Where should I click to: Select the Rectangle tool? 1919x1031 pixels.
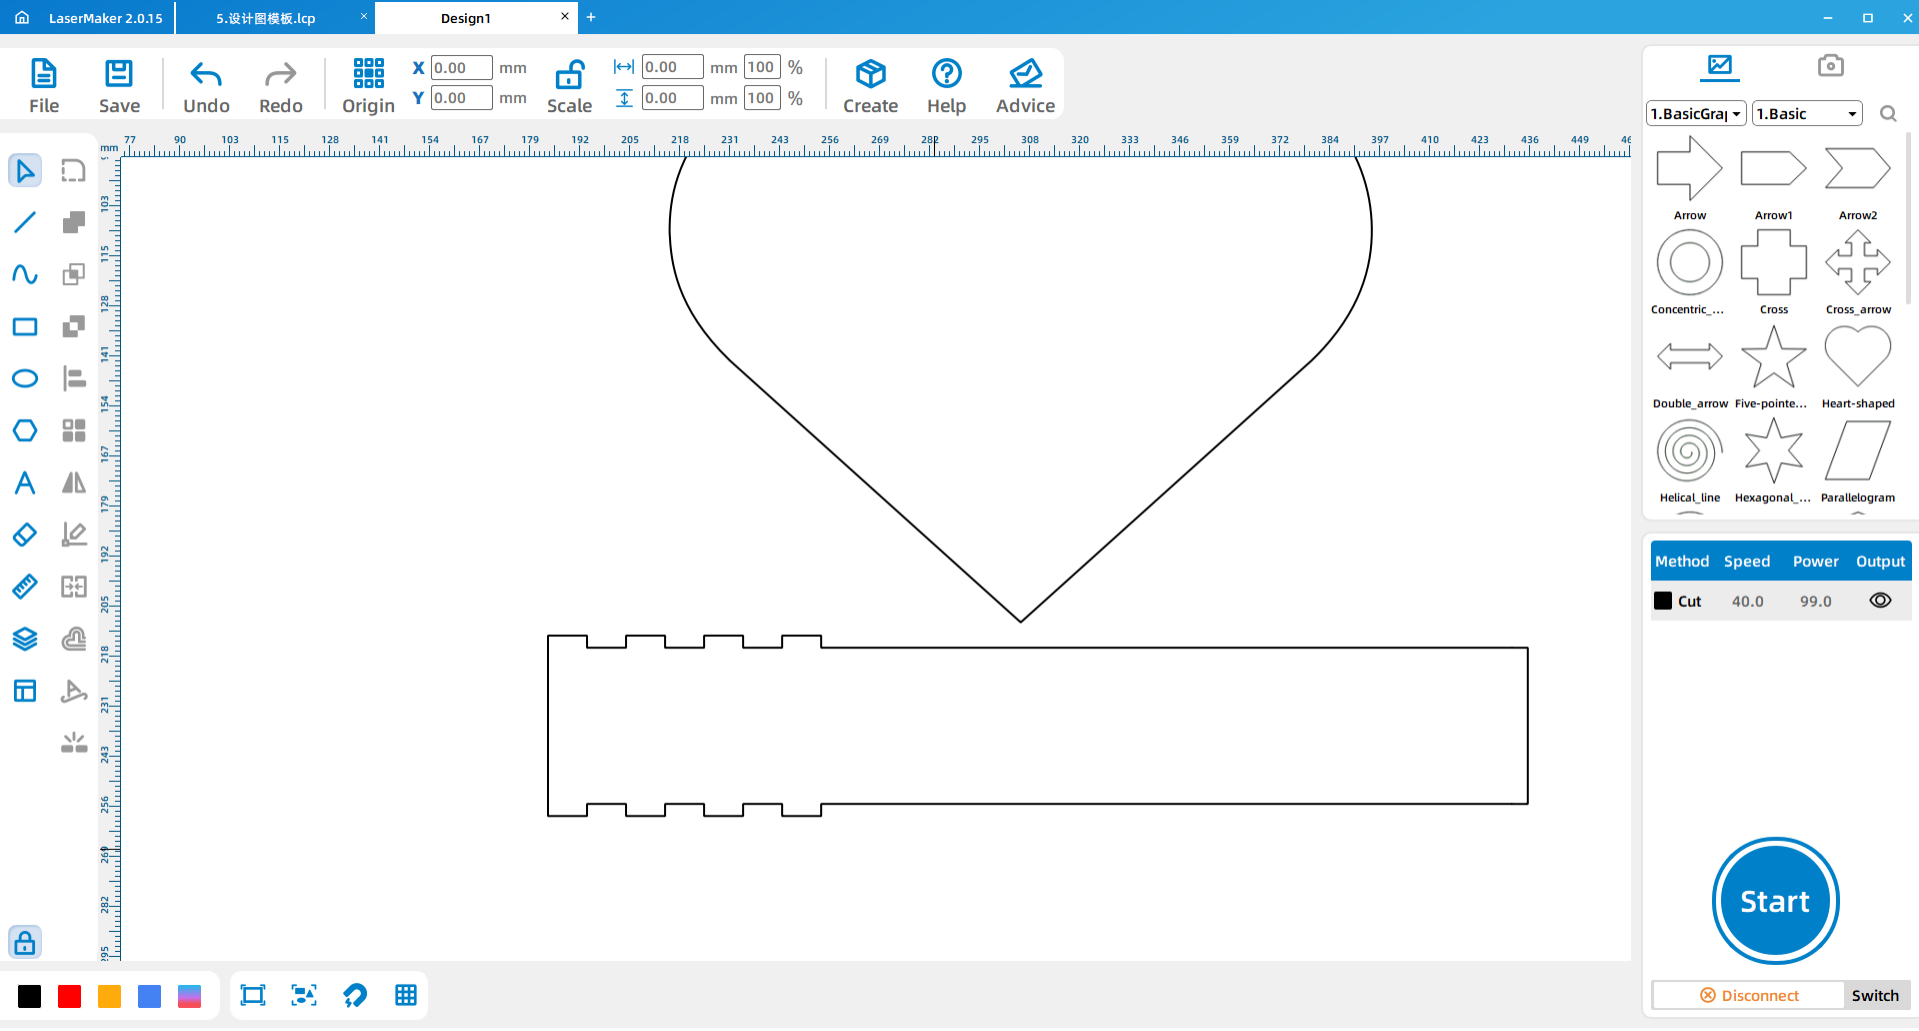coord(25,327)
